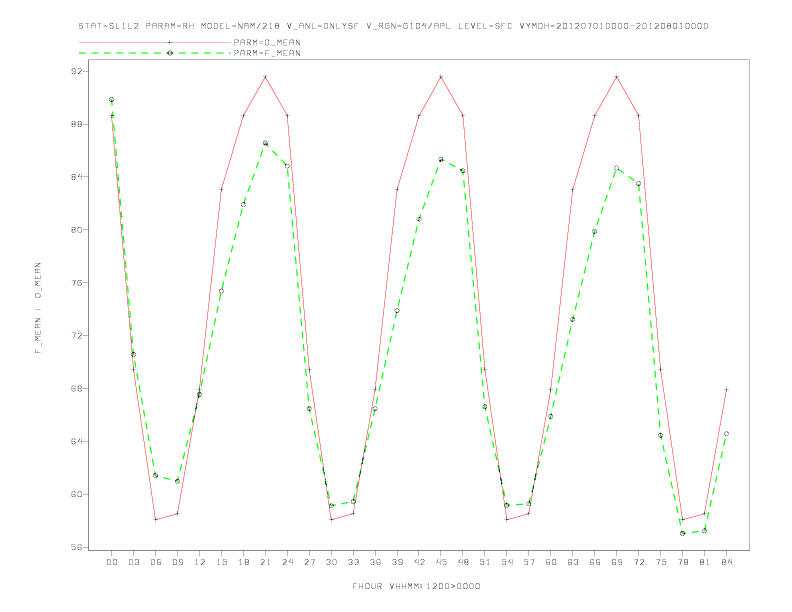This screenshot has width=792, height=612.
Task: Click the y-axis label F_MEAN | O_MEAN
Action: pos(38,308)
